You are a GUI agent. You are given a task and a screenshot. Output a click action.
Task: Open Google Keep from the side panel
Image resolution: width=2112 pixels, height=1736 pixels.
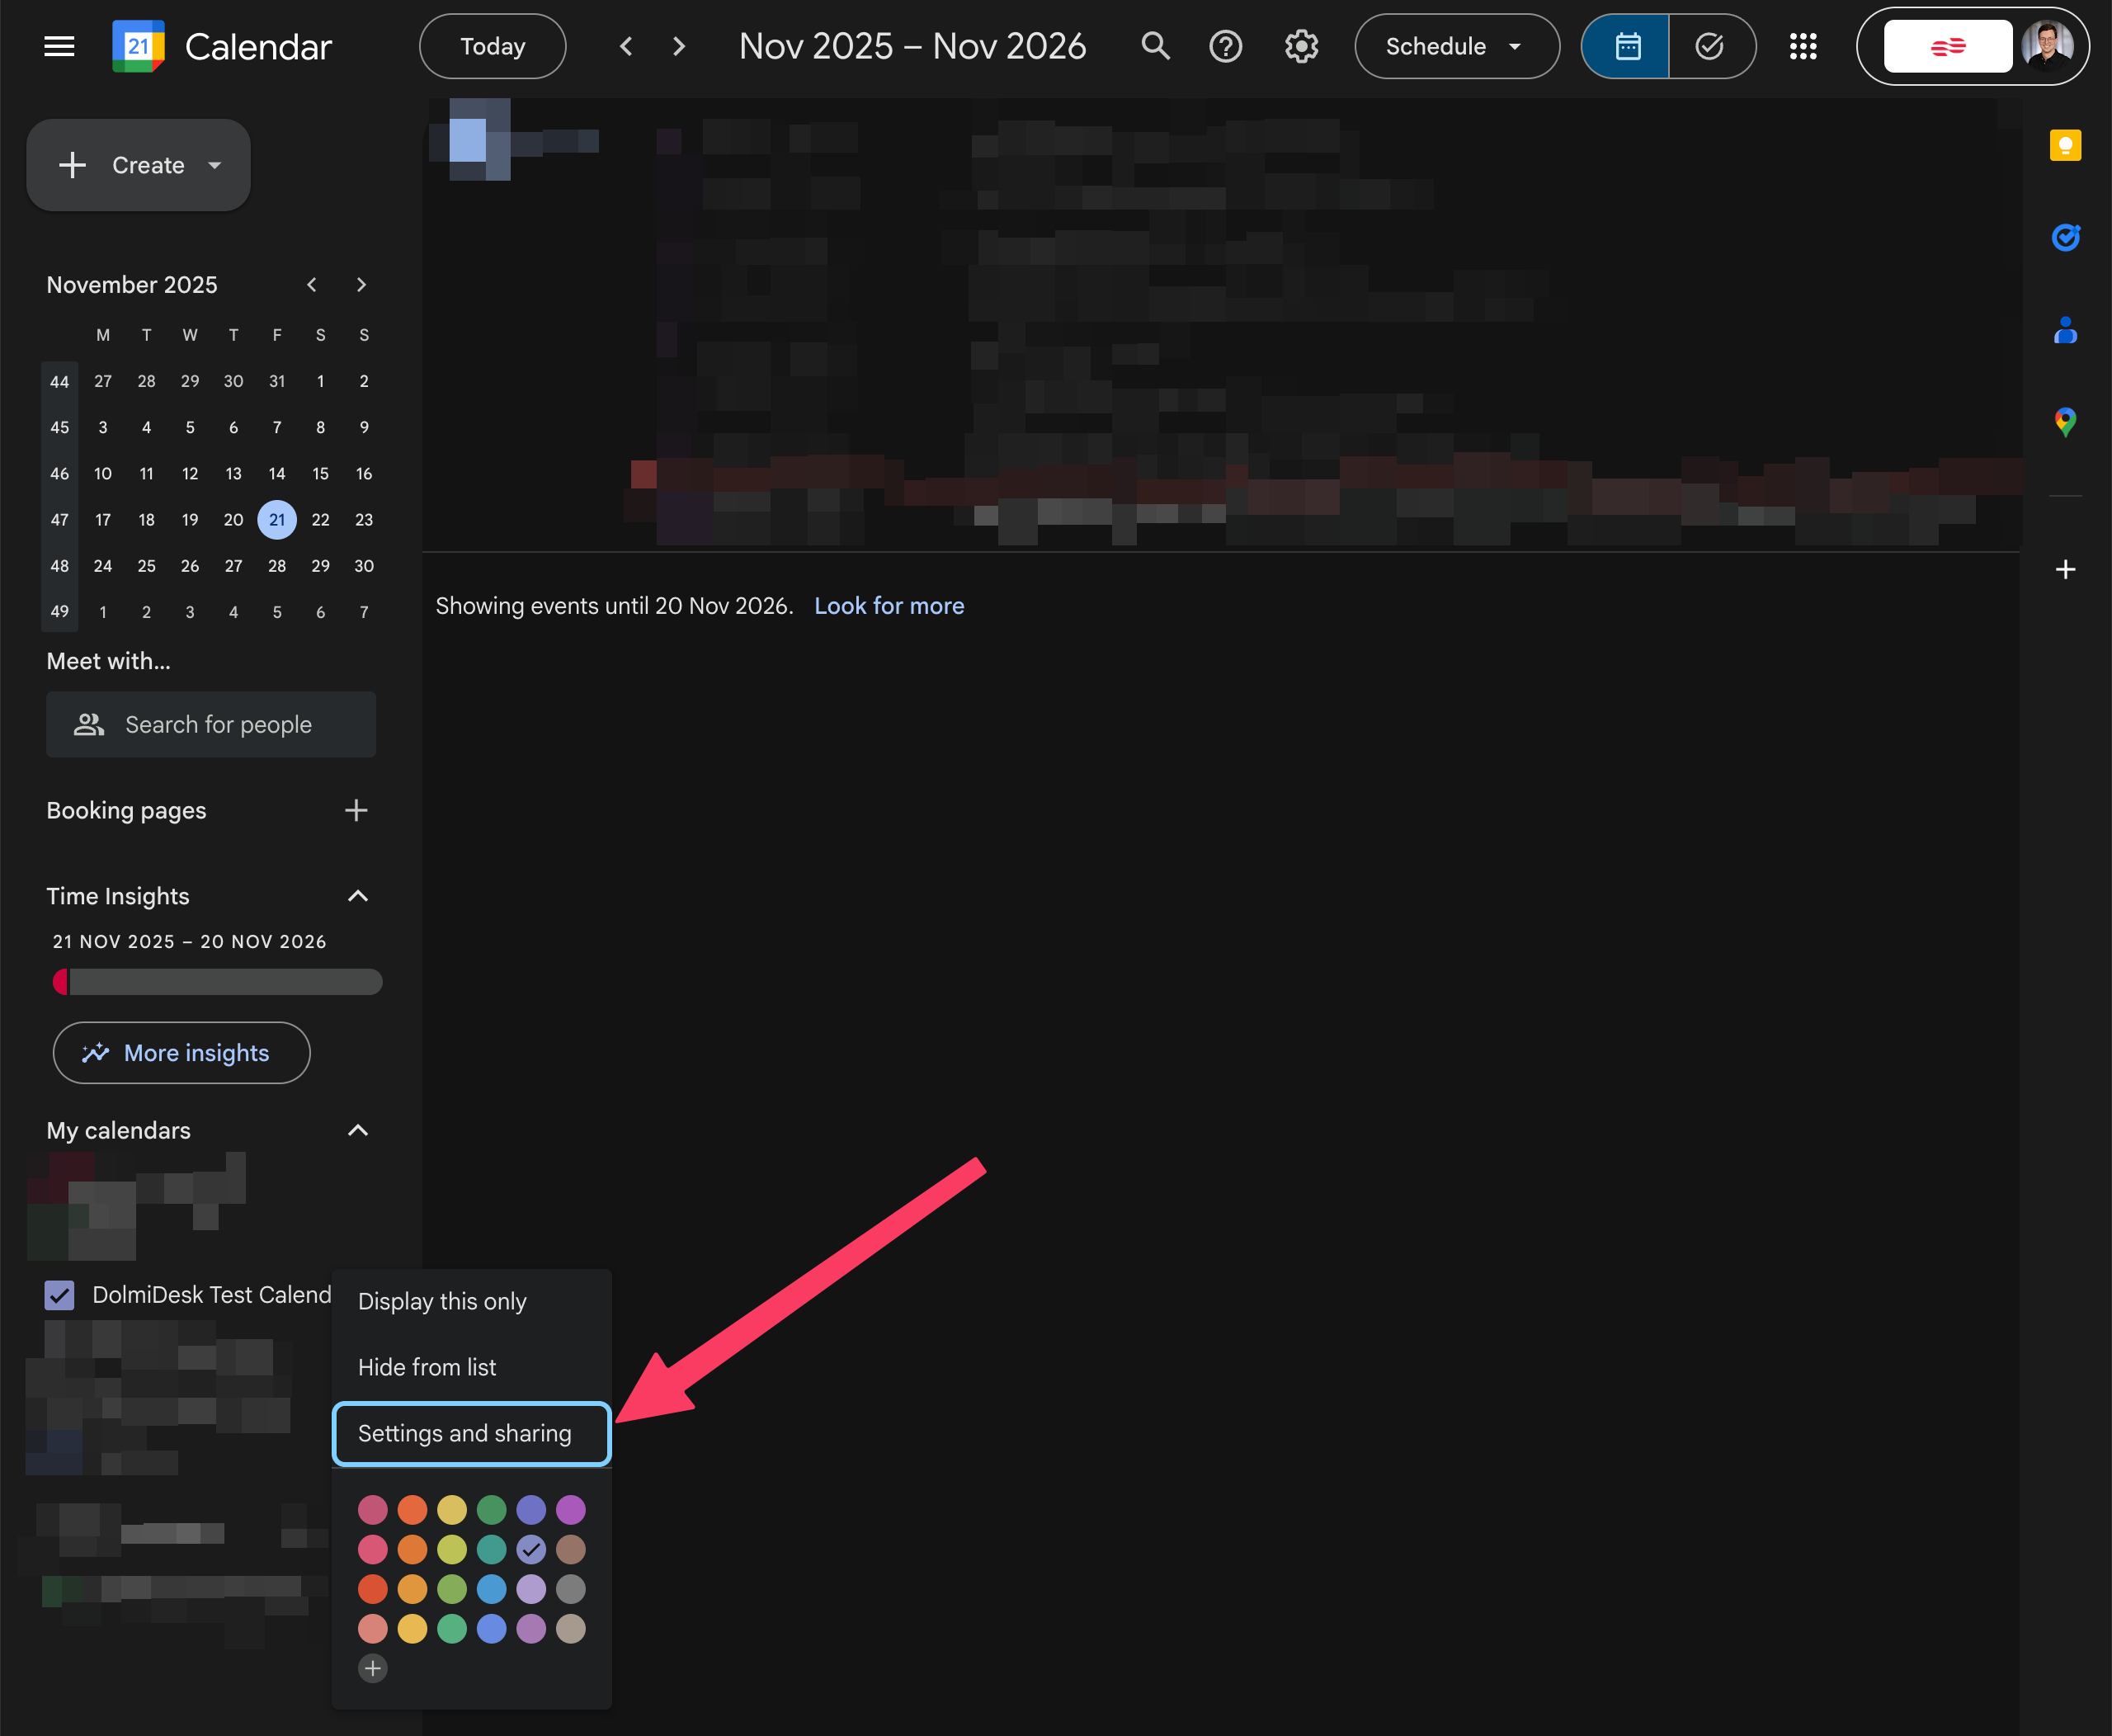(x=2065, y=145)
